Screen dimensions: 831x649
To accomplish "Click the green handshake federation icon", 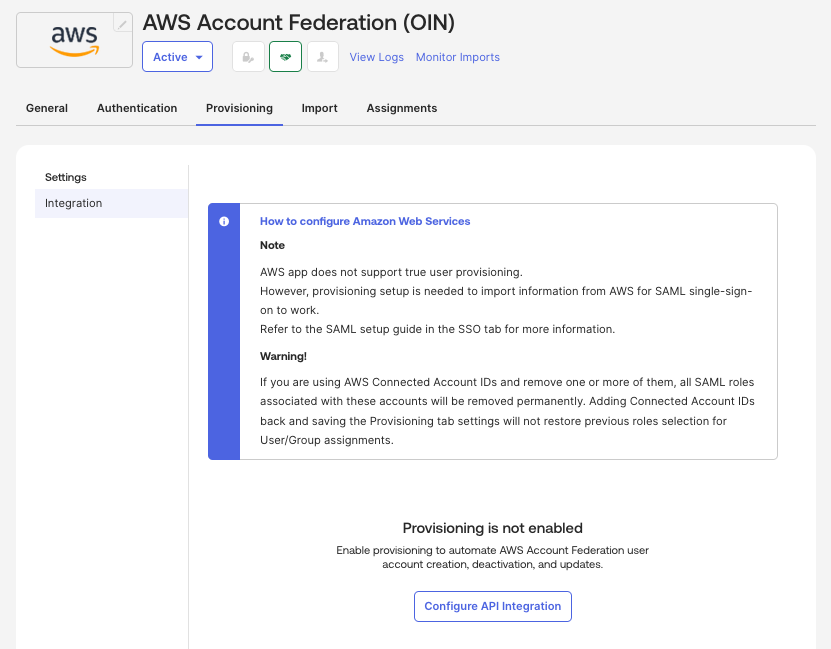I will [285, 57].
